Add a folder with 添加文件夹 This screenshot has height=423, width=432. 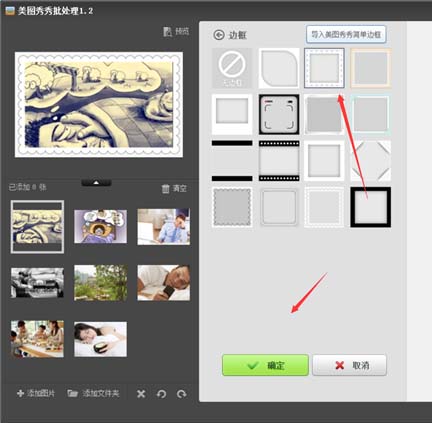pyautogui.click(x=93, y=394)
